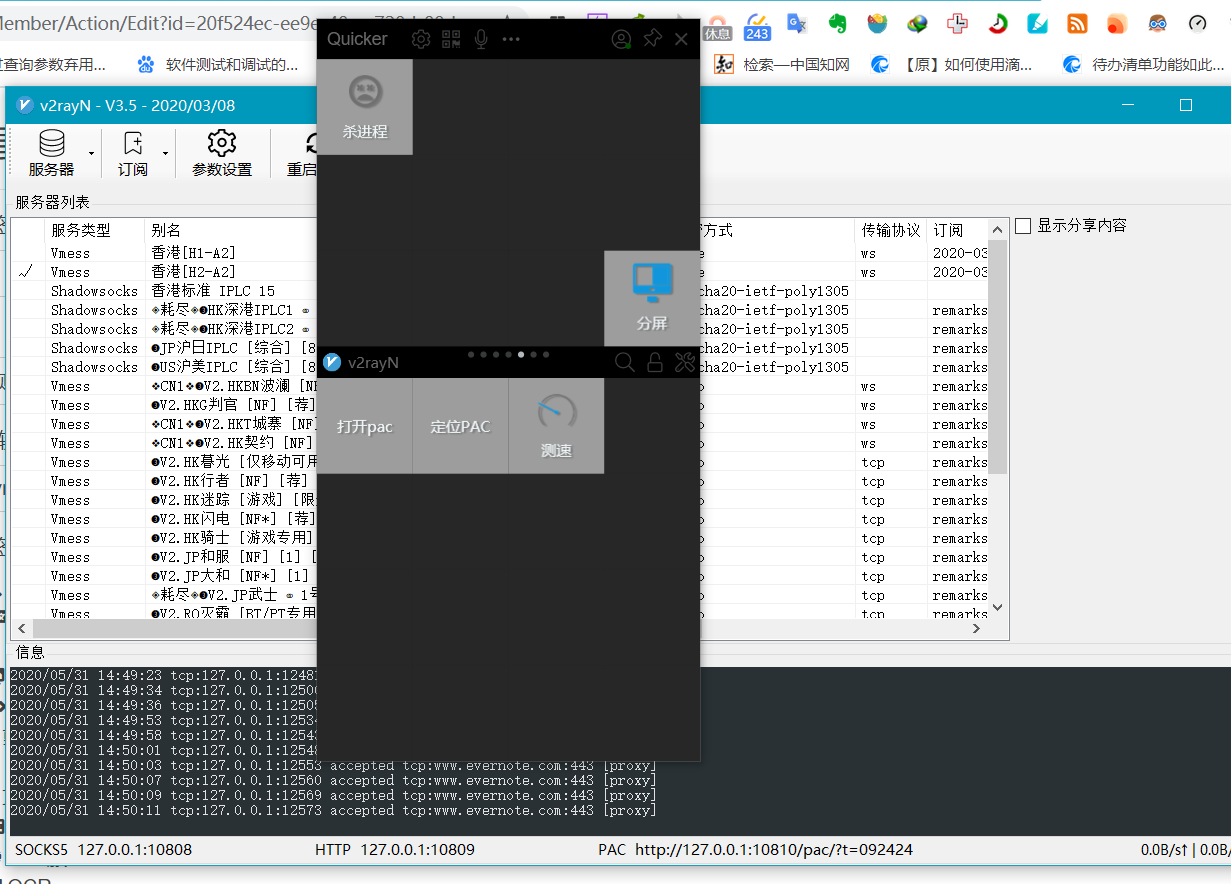The height and width of the screenshot is (884, 1231).
Task: Open the three-dots menu in Quicker
Action: tap(511, 39)
